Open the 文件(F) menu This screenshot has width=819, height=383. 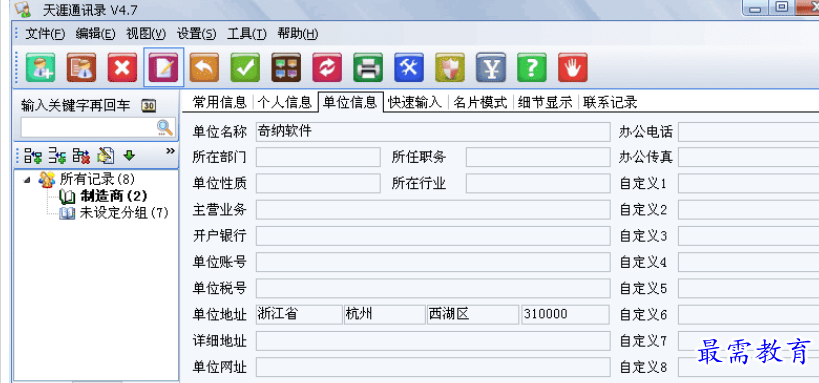point(45,34)
